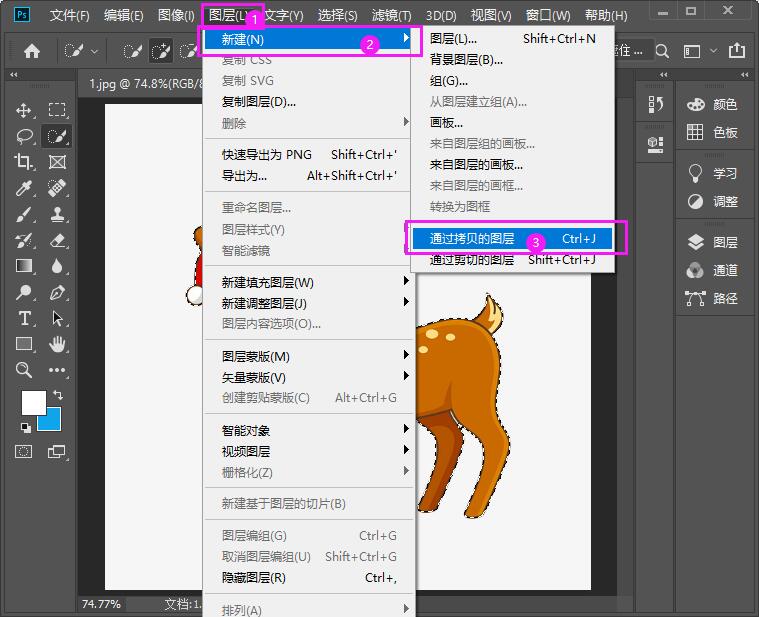Expand the 视频图层 submenu
759x617 pixels.
[x=309, y=451]
